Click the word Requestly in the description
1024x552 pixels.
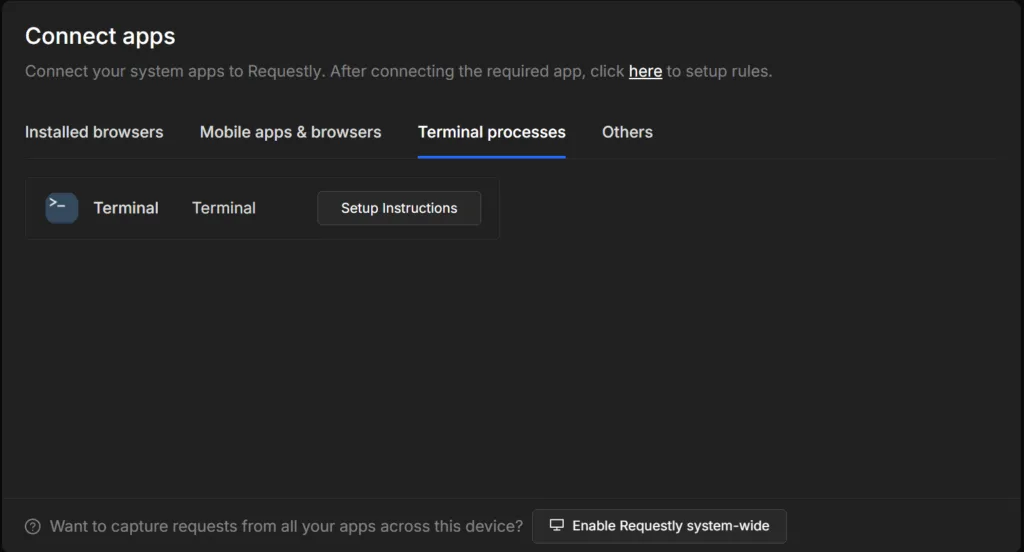286,71
